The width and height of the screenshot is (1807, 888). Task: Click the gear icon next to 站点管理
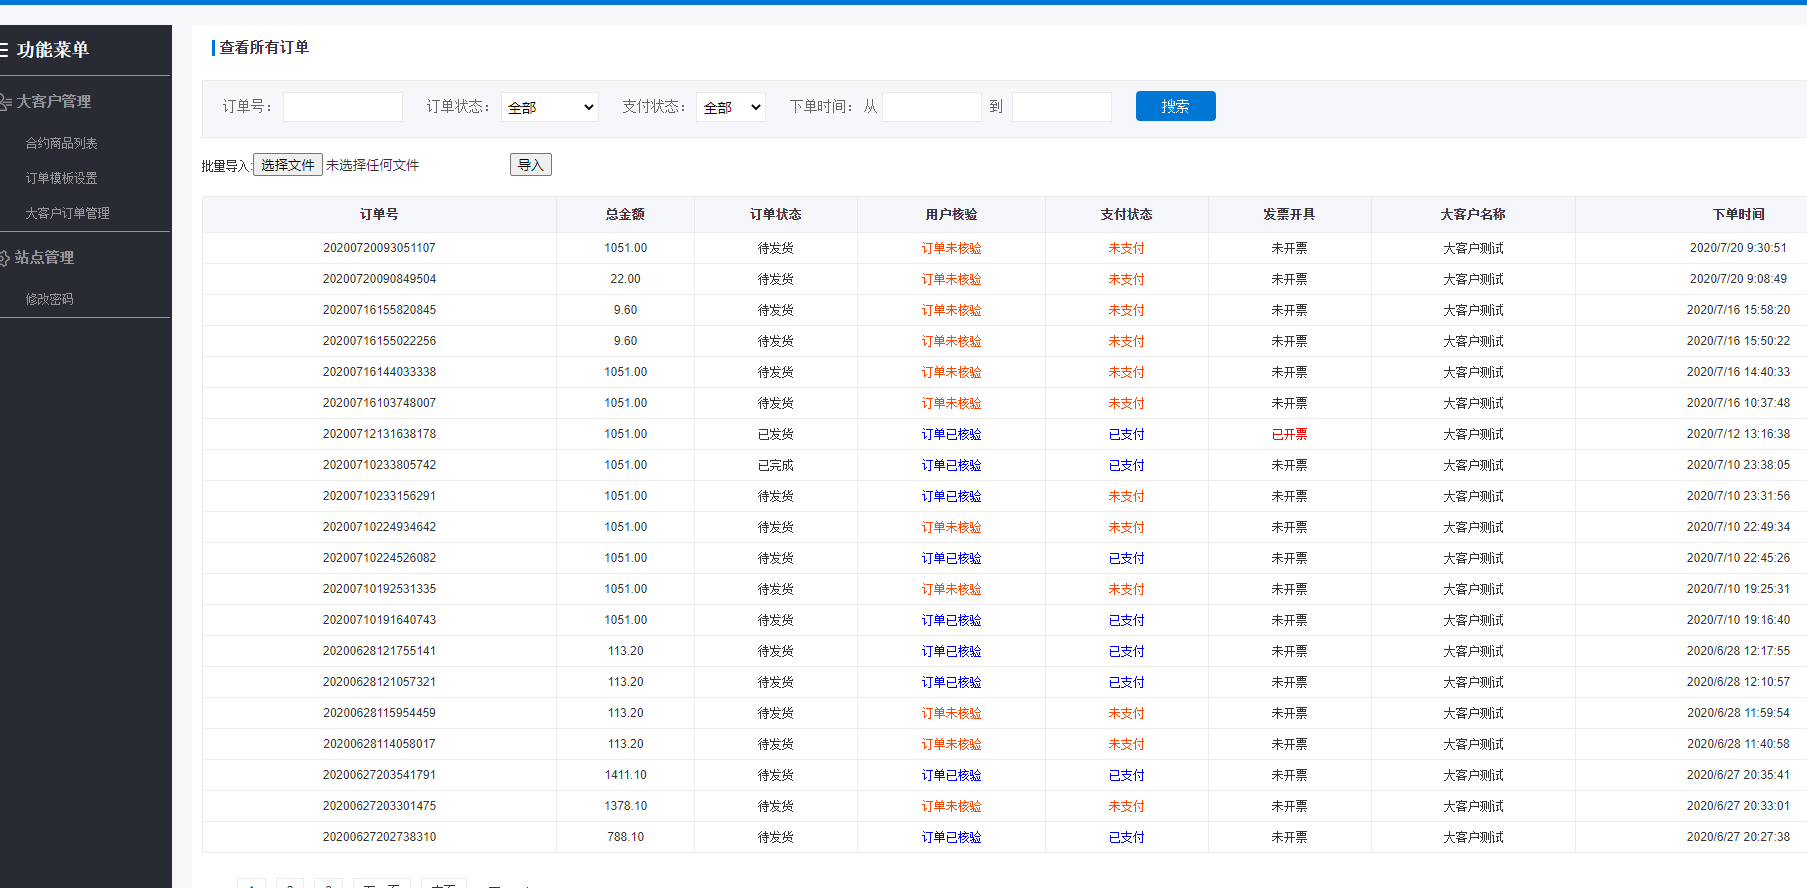pos(5,258)
